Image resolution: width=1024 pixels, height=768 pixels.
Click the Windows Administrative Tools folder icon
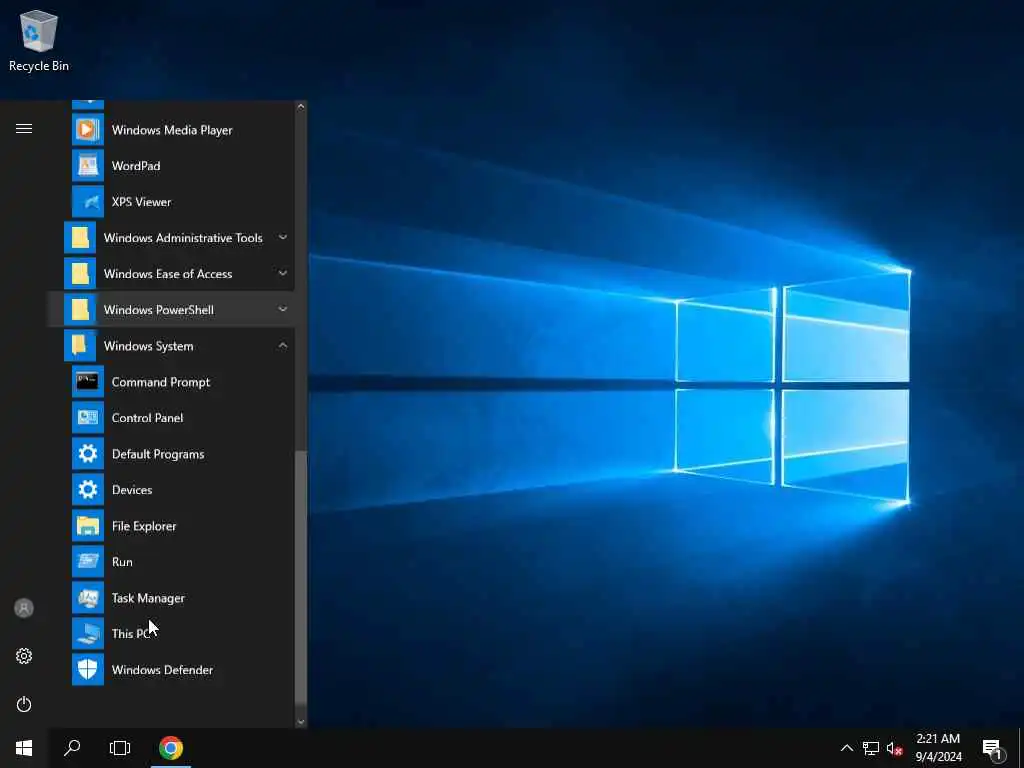tap(80, 238)
